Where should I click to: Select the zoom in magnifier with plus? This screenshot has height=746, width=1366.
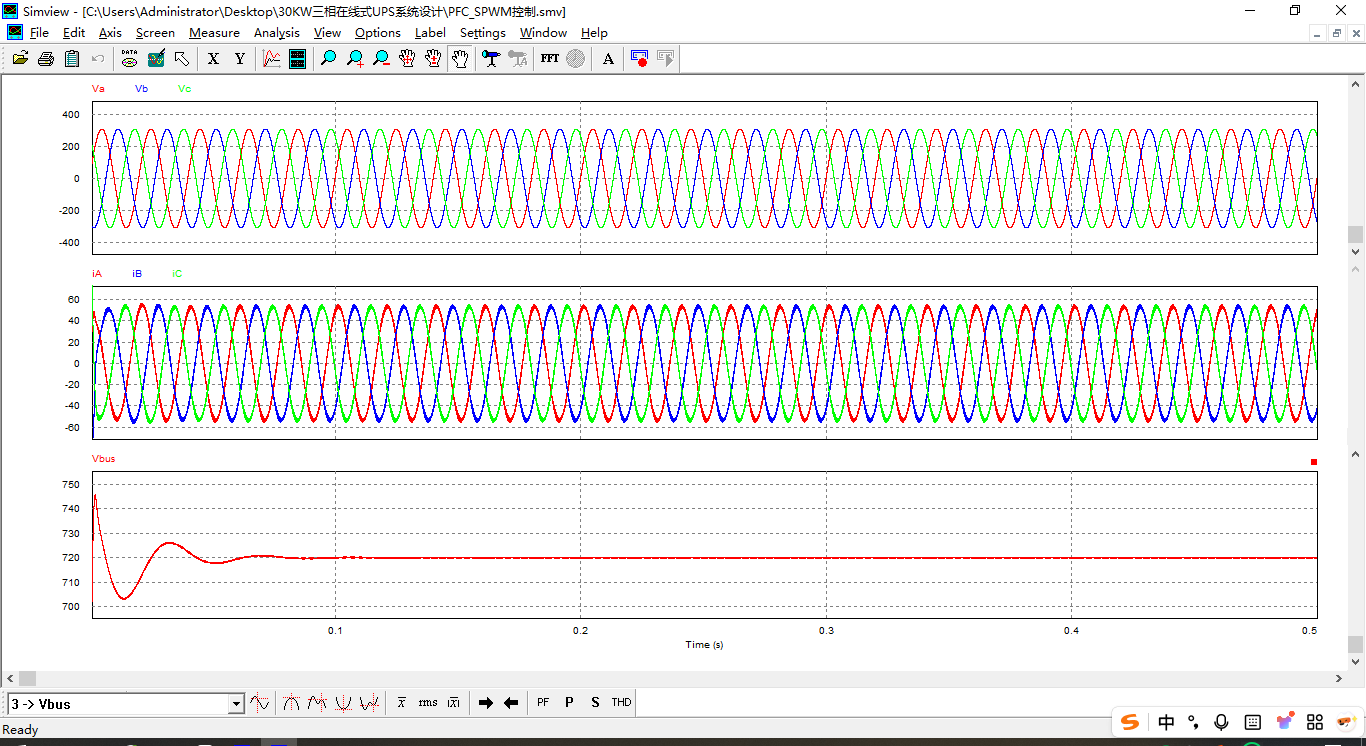[355, 59]
